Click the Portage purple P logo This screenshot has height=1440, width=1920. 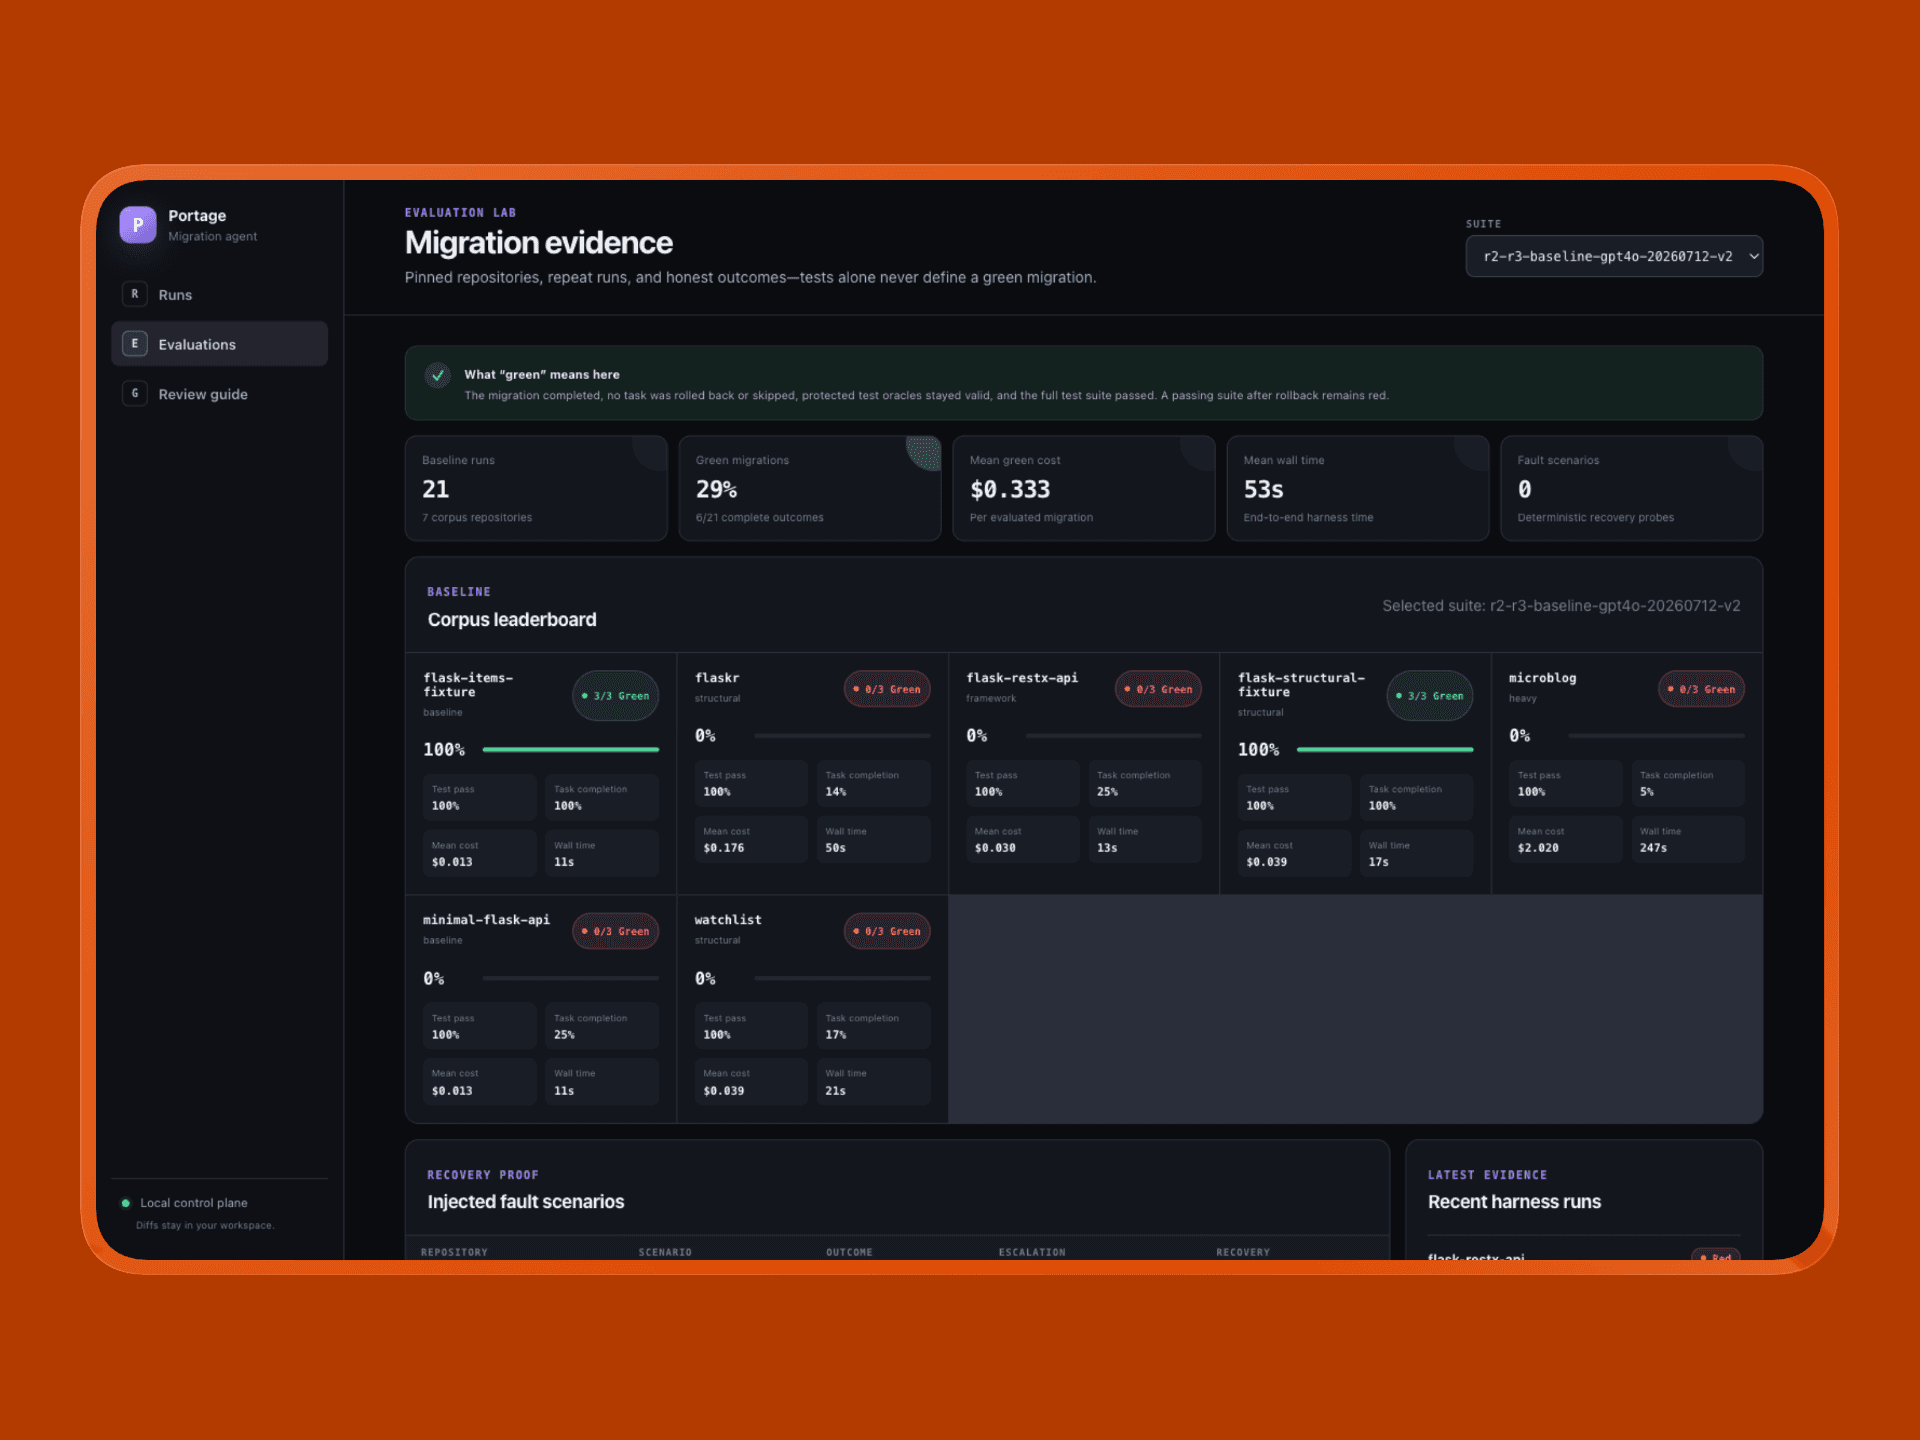click(x=138, y=225)
